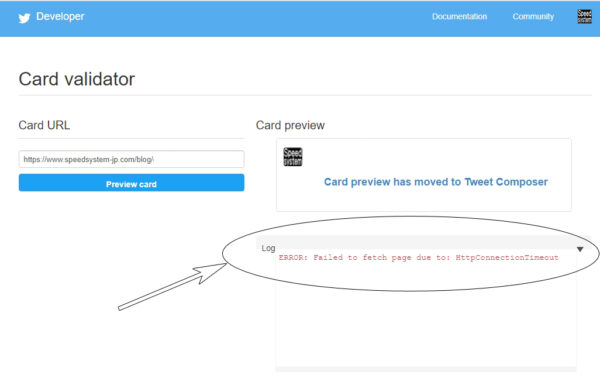Click the Speed System thumbnail in card preview
Screen dimensions: 600x378
(x=293, y=157)
